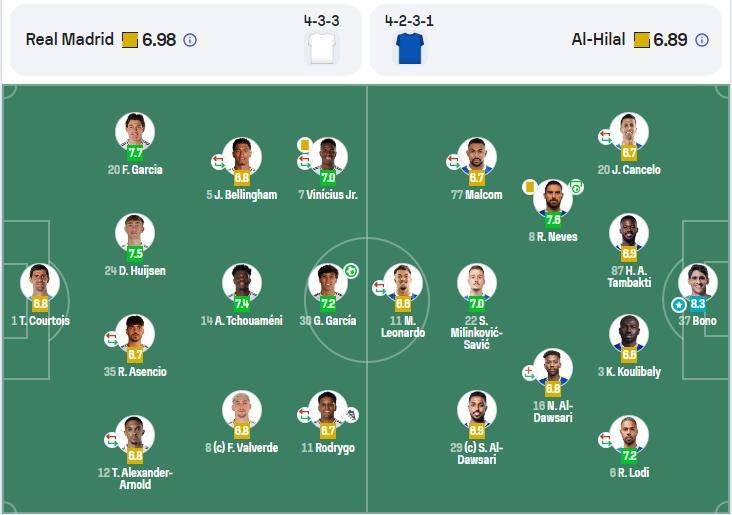The width and height of the screenshot is (732, 515).
Task: Open S. Milinković-Savić player photo
Action: coord(477,282)
